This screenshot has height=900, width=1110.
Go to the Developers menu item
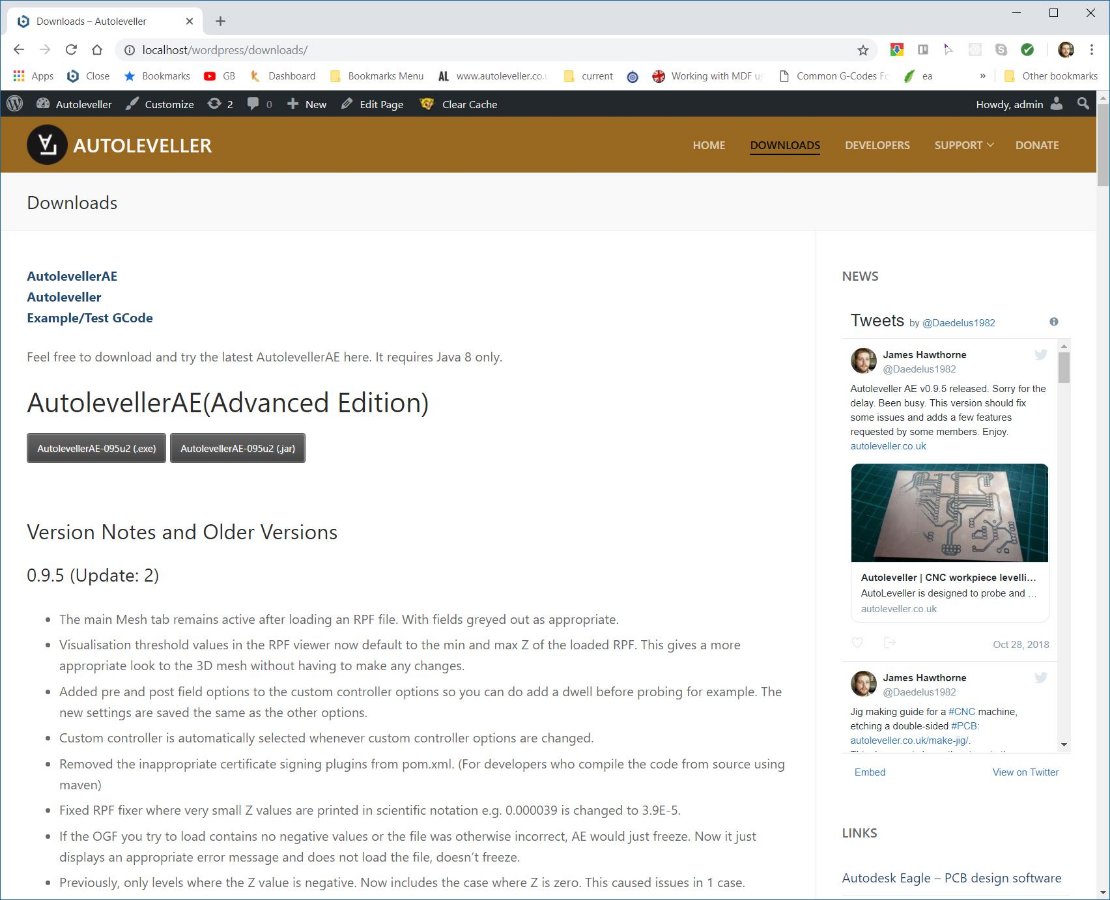(x=877, y=145)
